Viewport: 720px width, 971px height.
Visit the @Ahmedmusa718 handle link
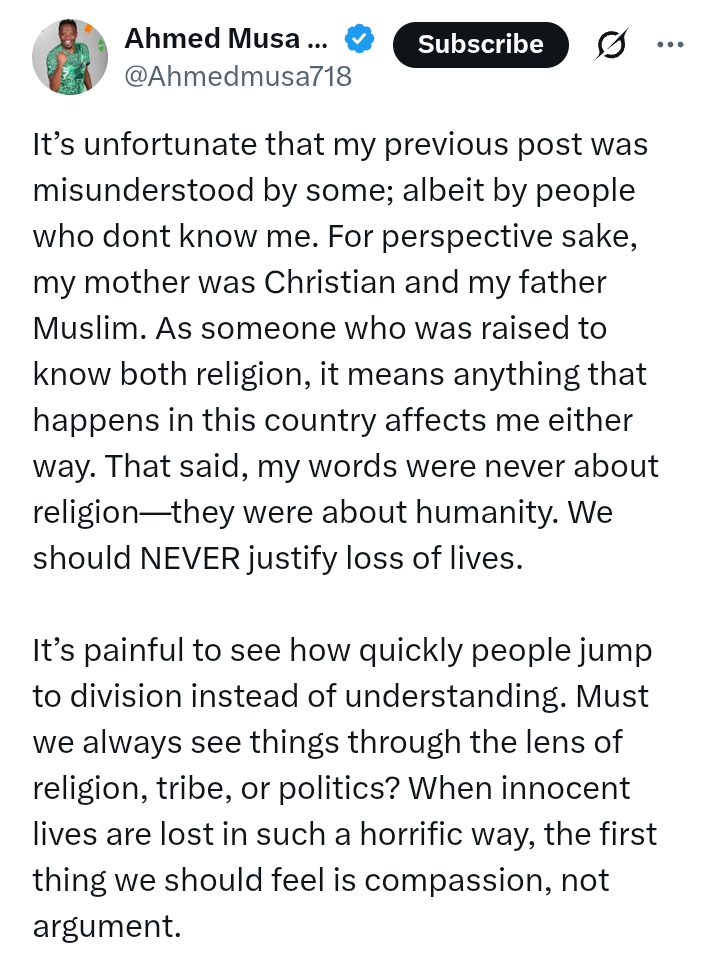coord(238,77)
